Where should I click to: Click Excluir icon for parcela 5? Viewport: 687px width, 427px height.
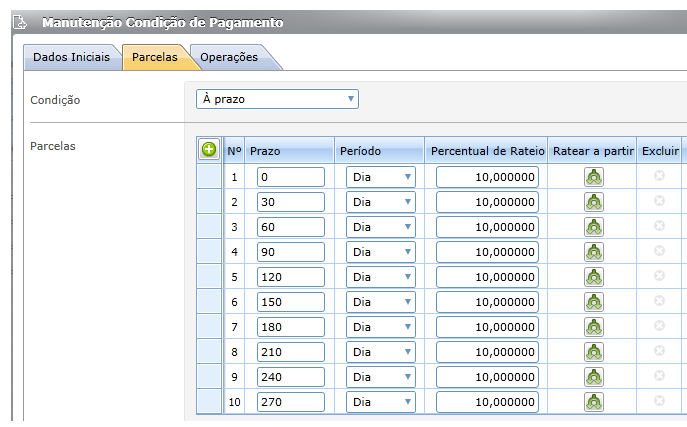(659, 275)
